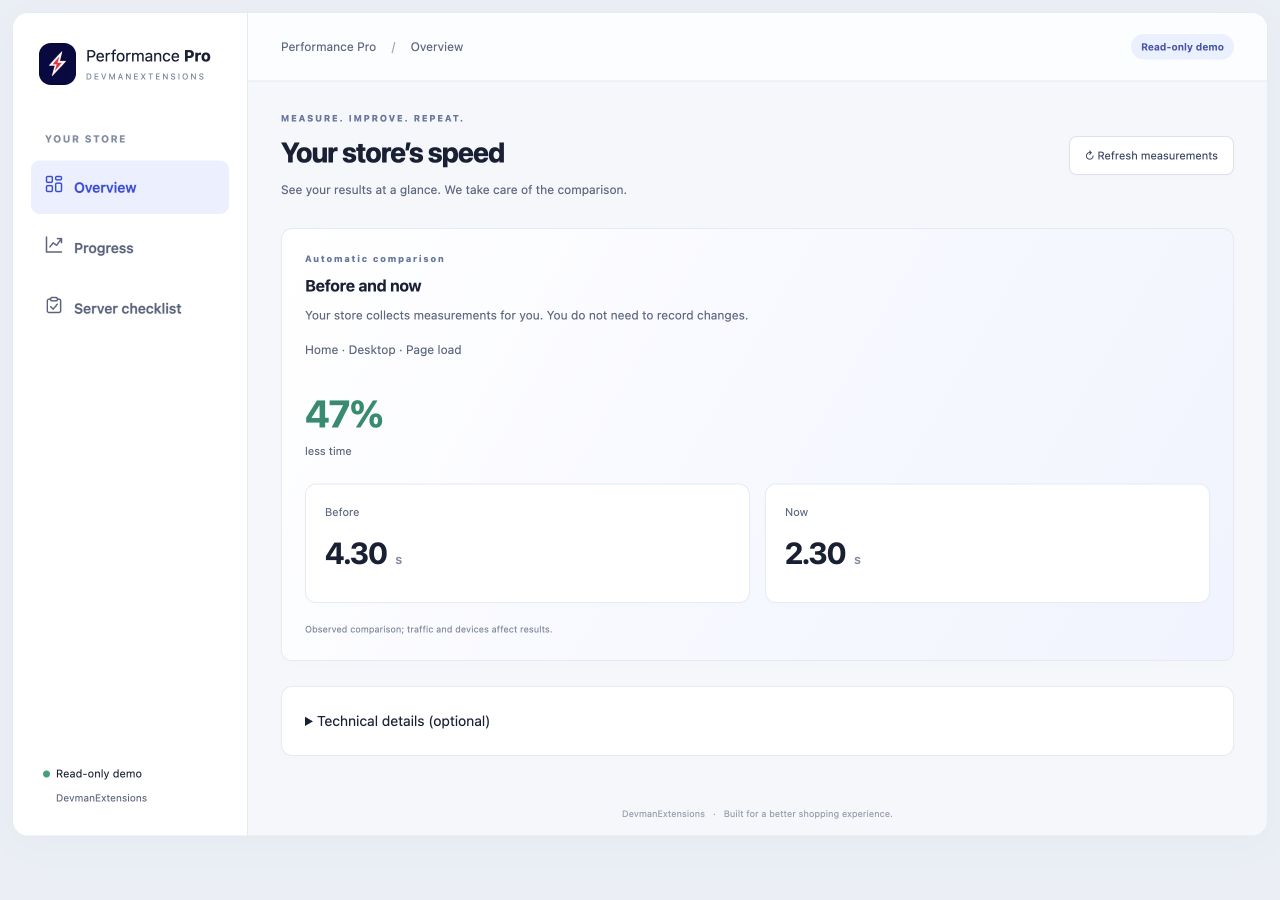1280x900 pixels.
Task: Click the green status dot beside Read-only demo
Action: click(46, 774)
